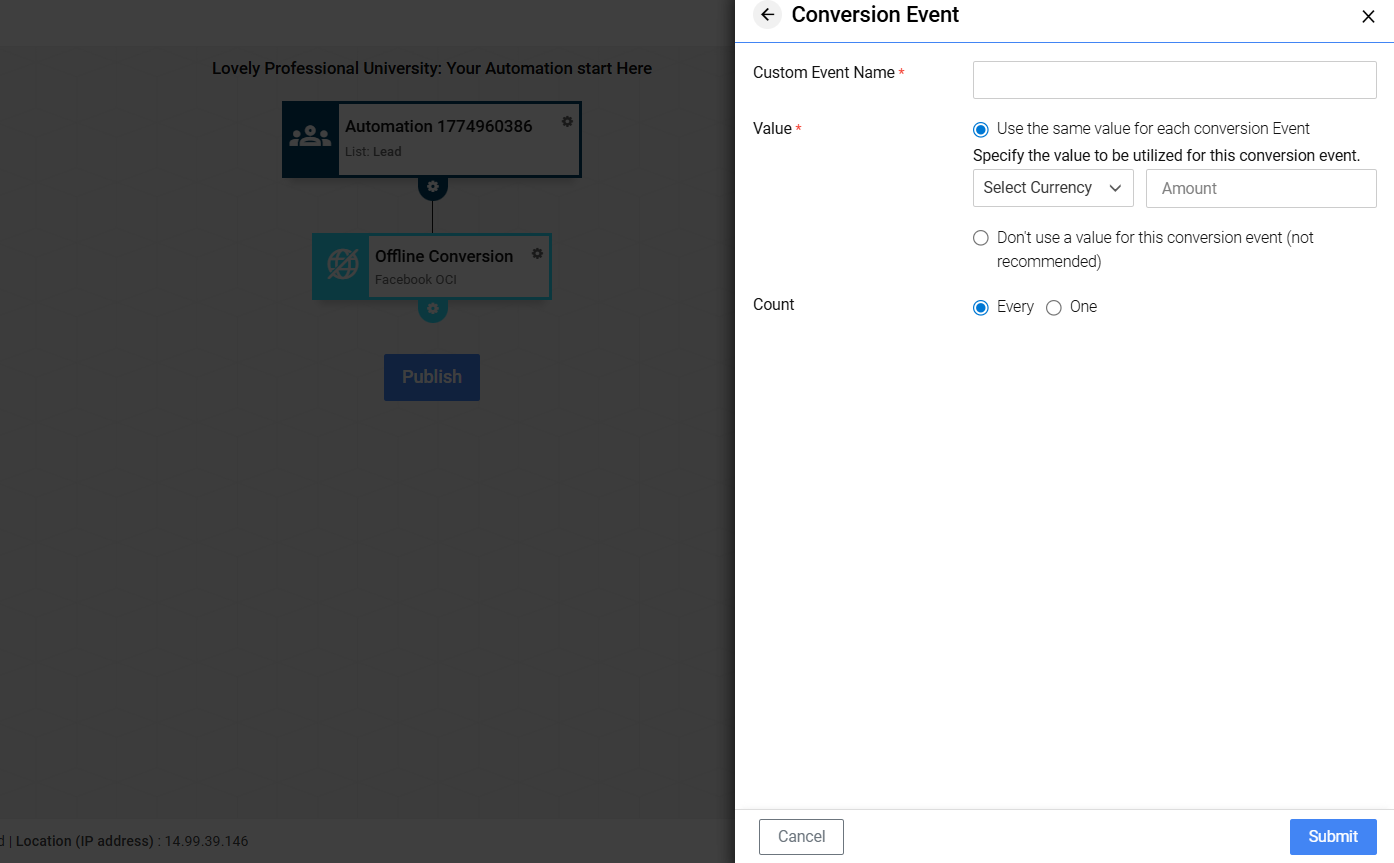1394x863 pixels.
Task: Close the Conversion Event panel
Action: 1368,16
